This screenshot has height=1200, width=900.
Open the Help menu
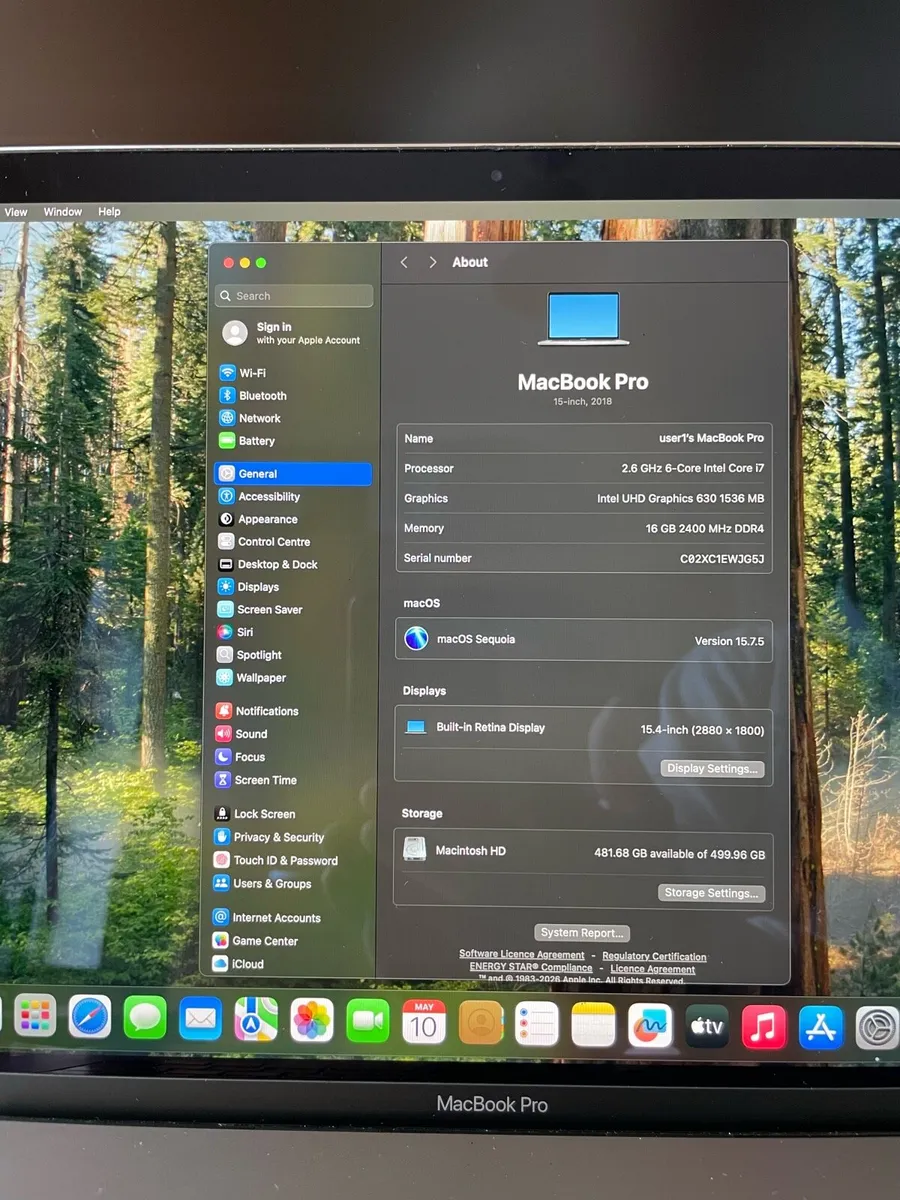109,212
